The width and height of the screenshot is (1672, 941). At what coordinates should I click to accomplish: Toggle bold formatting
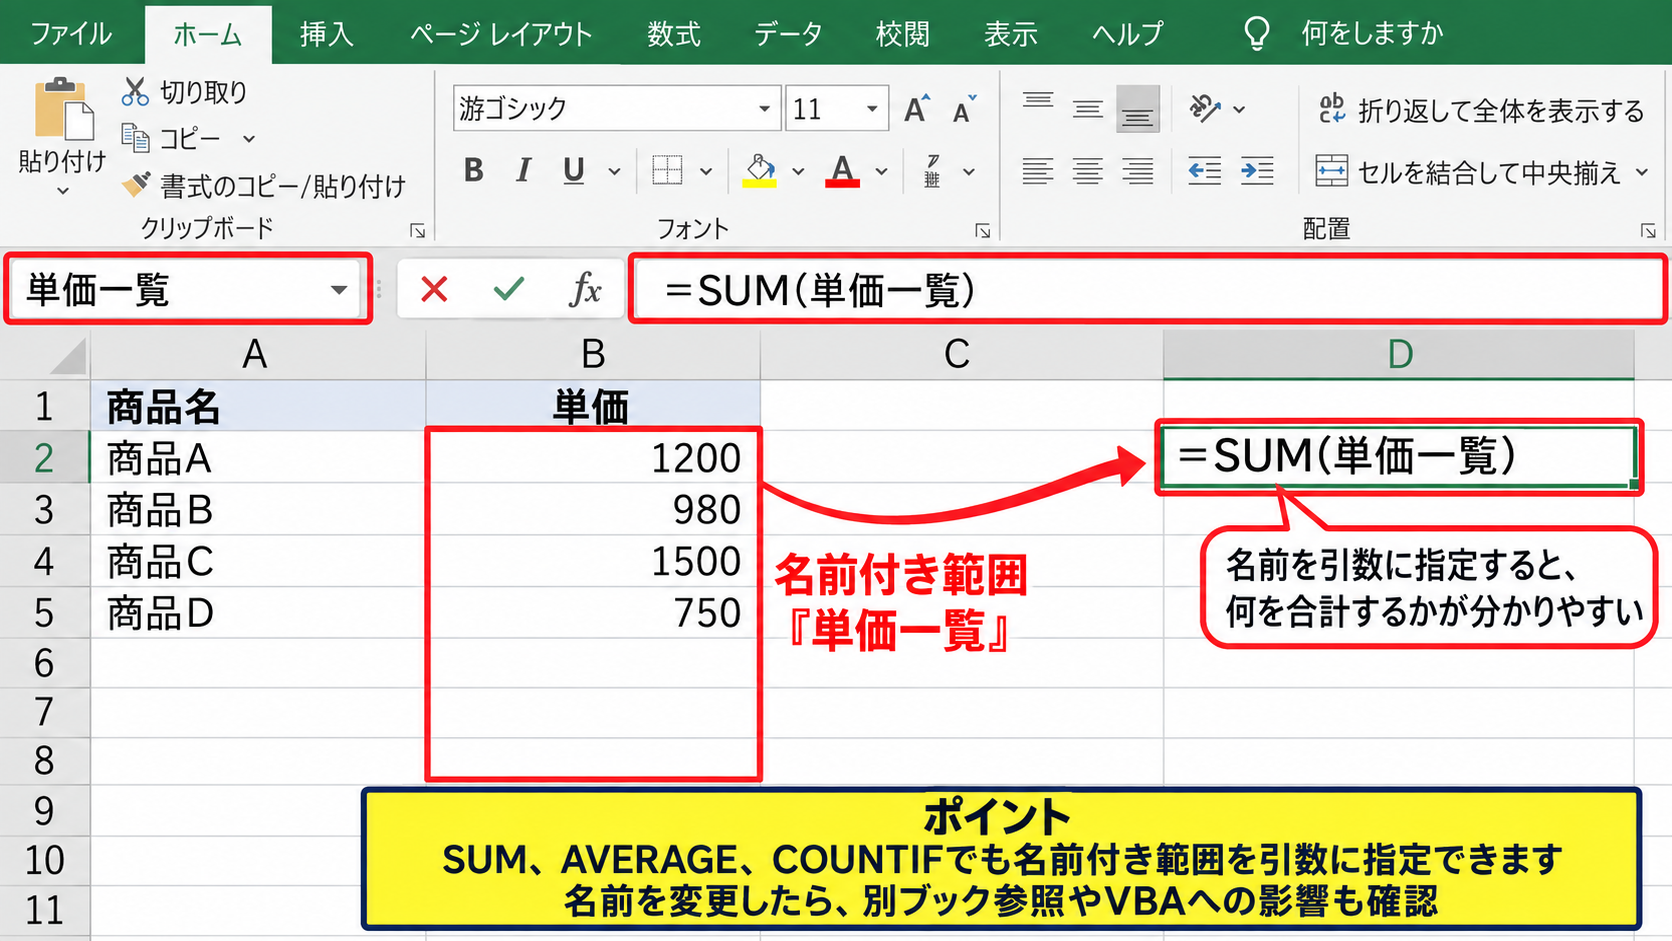[x=474, y=171]
